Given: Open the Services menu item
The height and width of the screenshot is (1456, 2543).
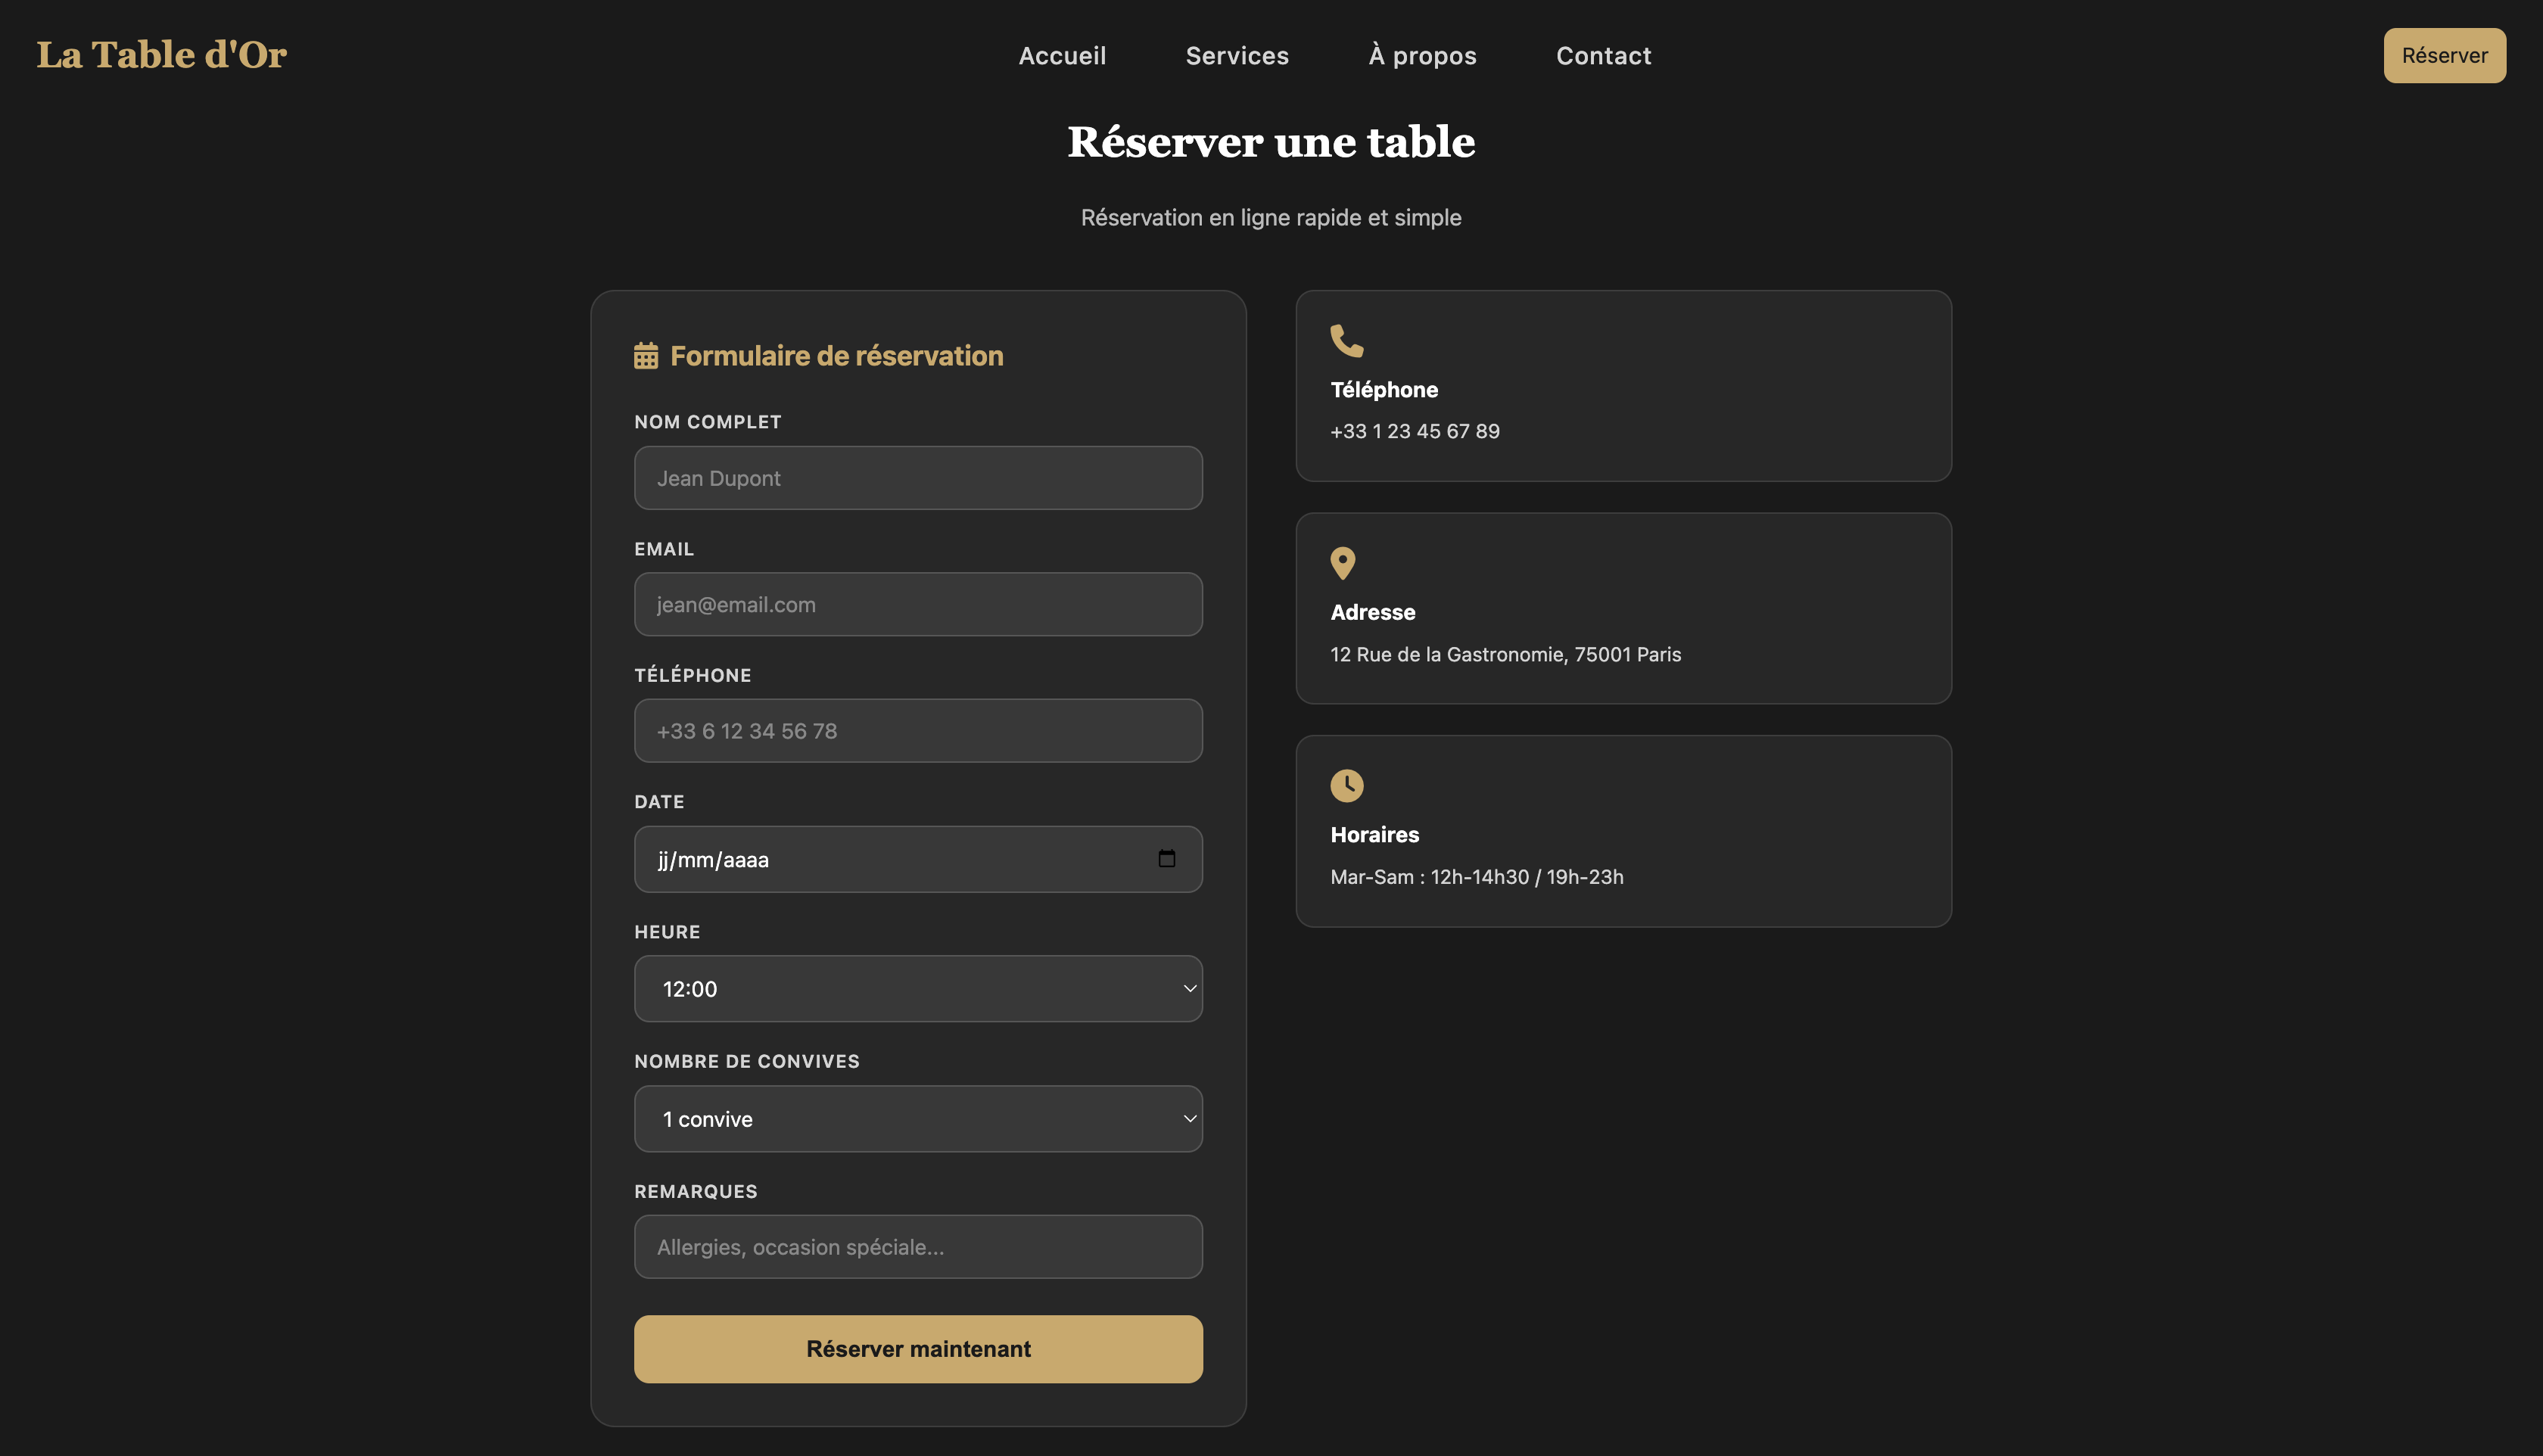Looking at the screenshot, I should [x=1236, y=56].
